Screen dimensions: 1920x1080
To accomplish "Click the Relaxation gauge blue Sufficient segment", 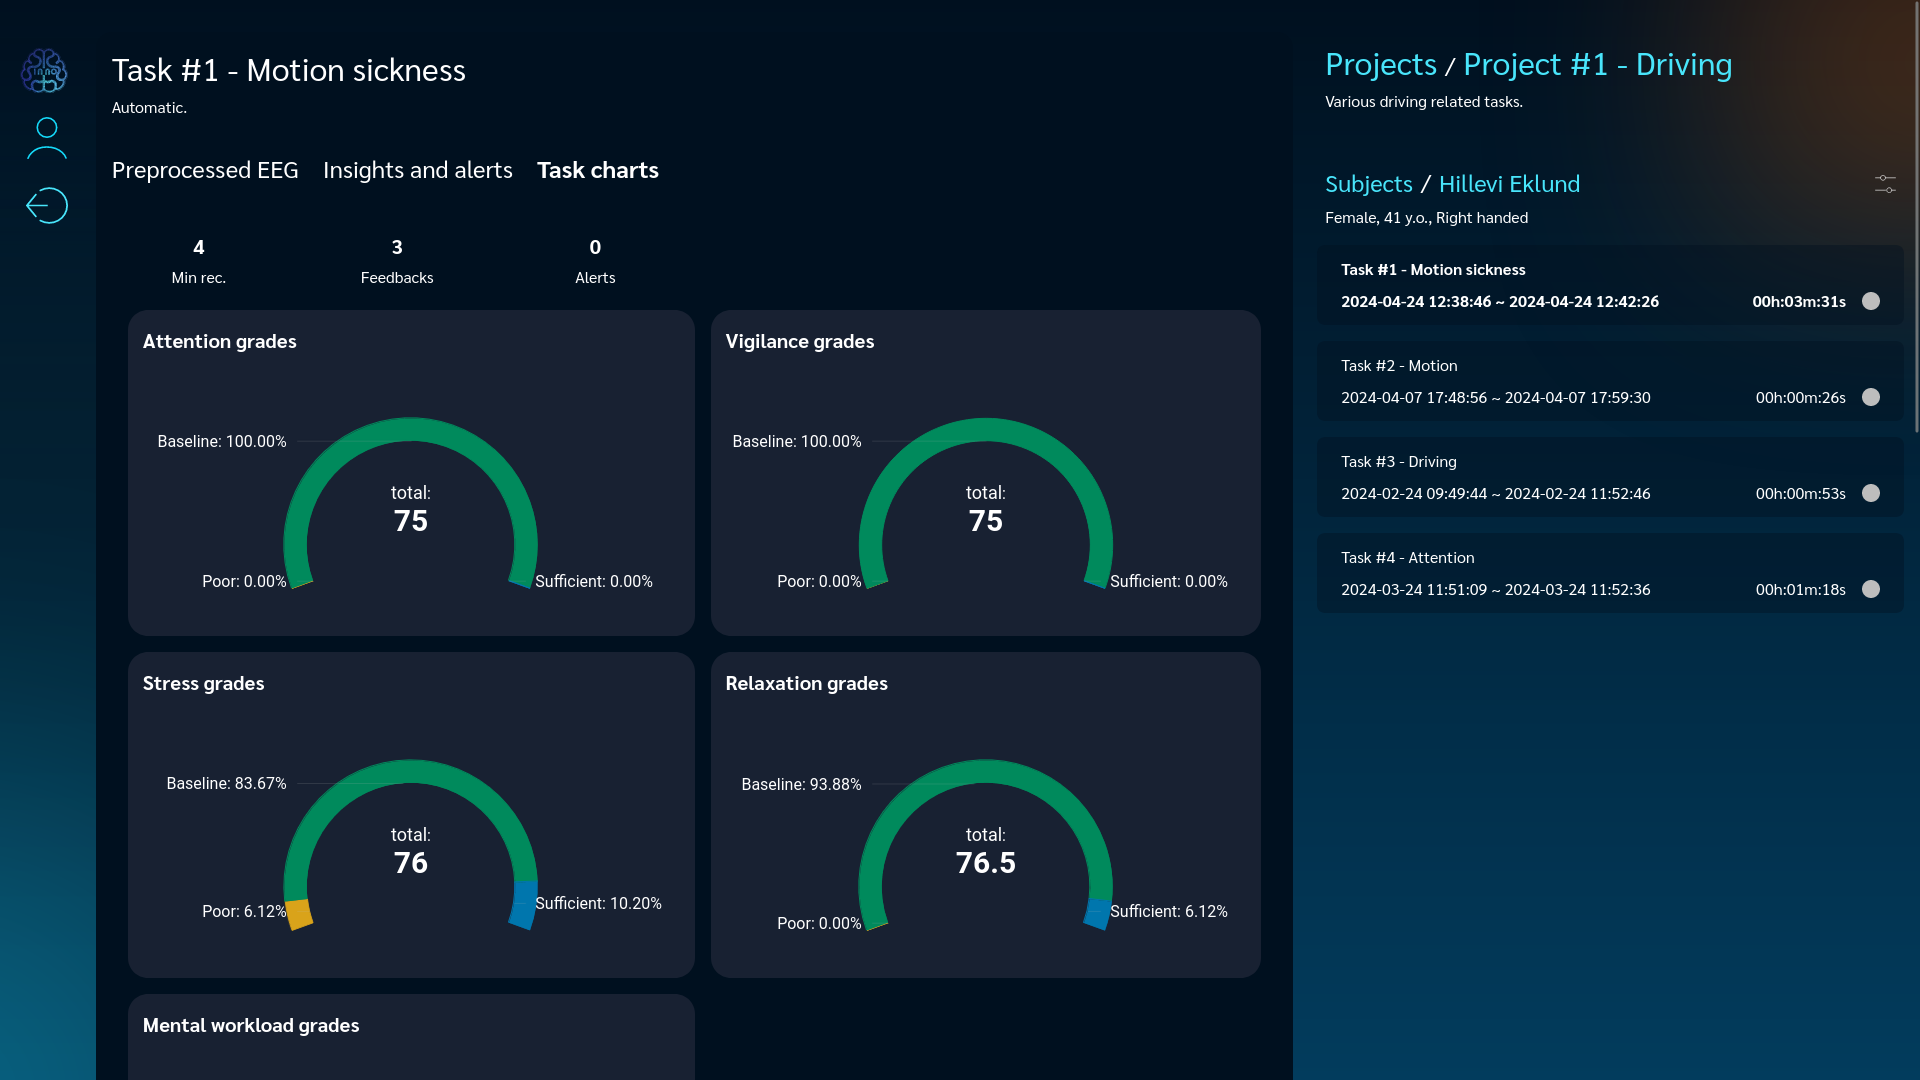I will coord(1098,913).
